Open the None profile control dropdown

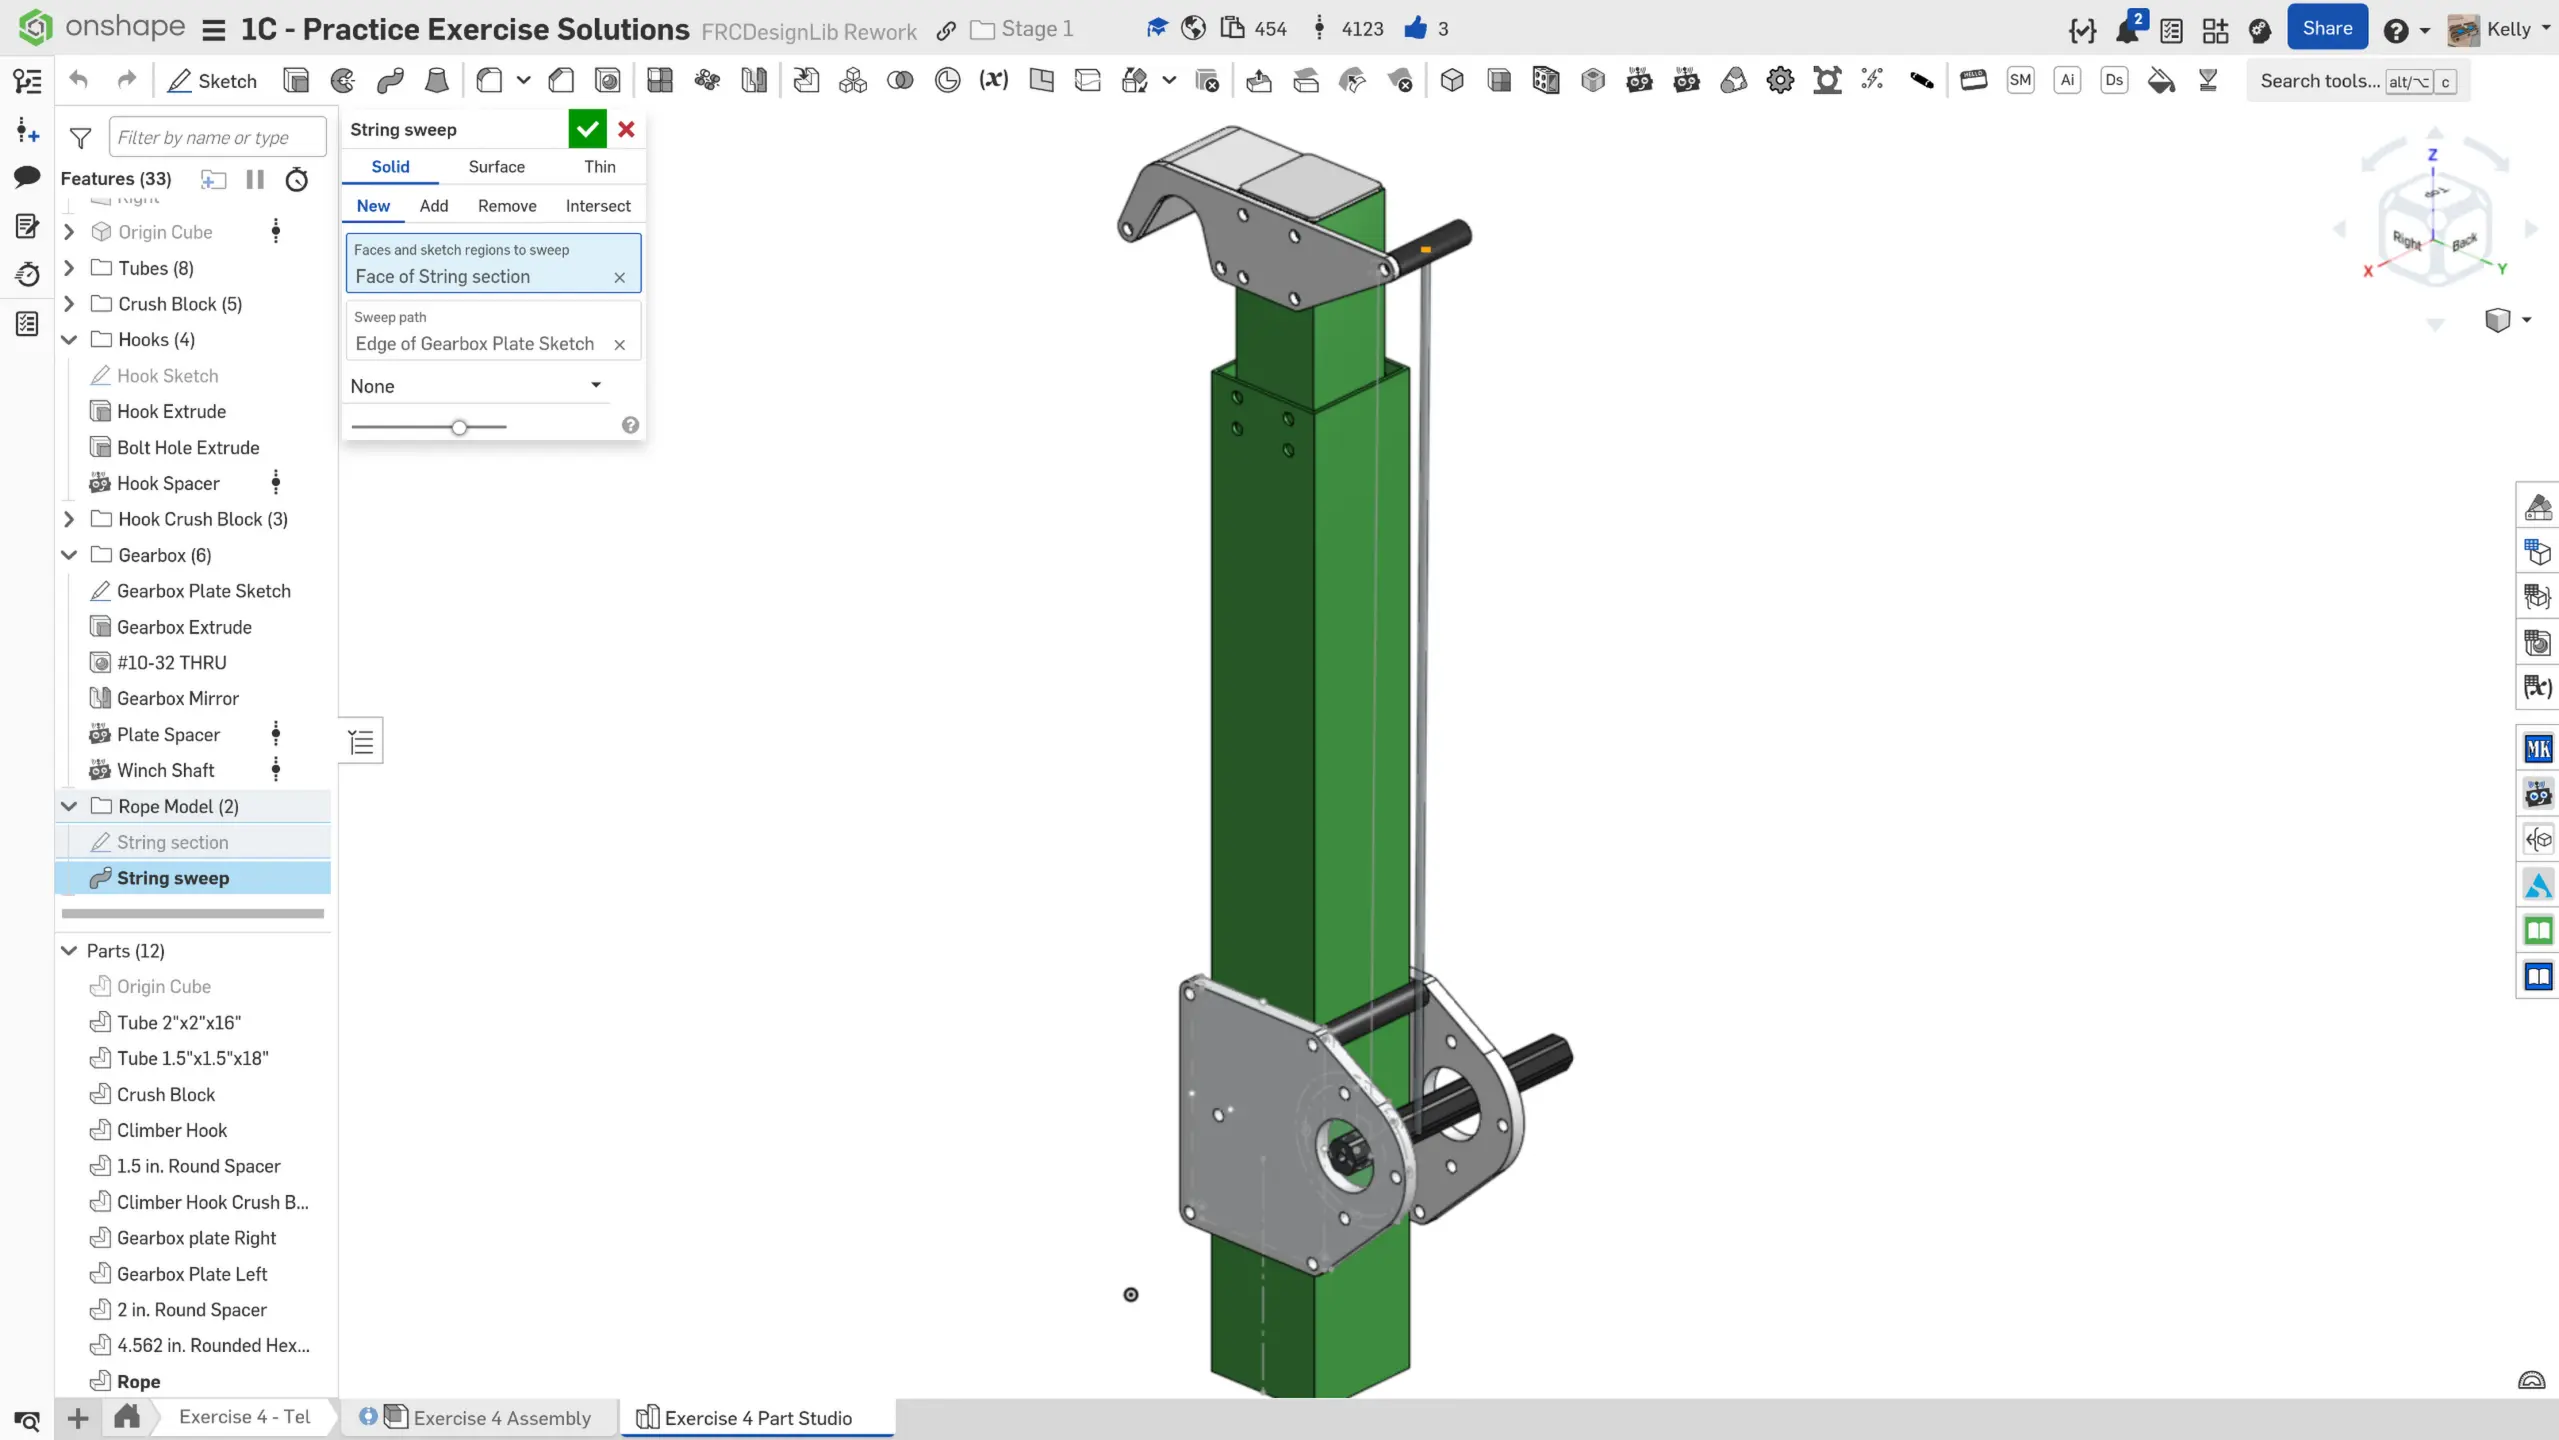[x=476, y=386]
